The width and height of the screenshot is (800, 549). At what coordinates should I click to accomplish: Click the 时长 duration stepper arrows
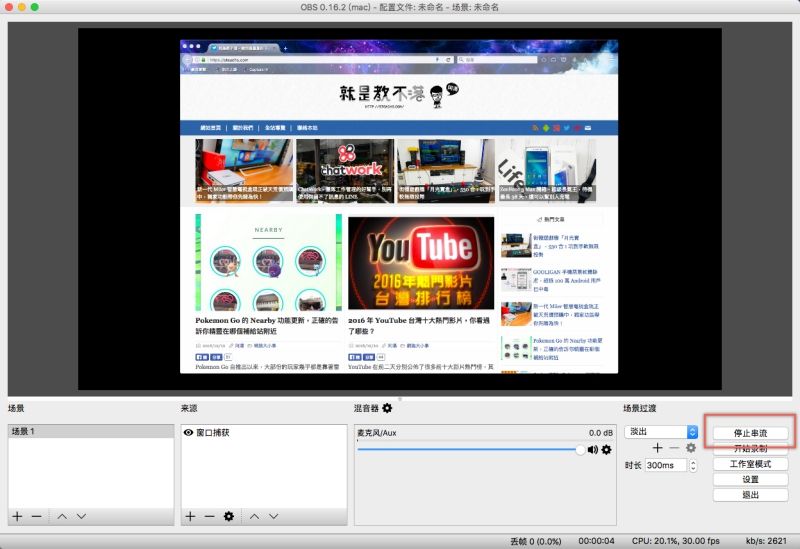692,465
